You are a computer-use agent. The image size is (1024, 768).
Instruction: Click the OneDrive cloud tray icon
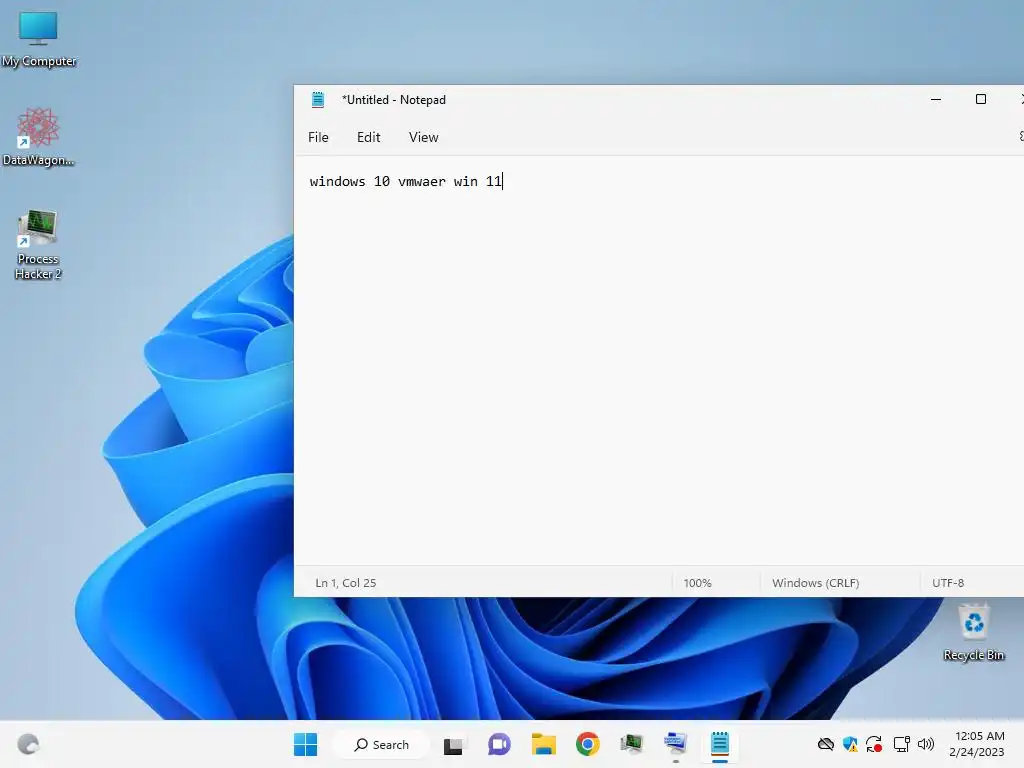pos(825,744)
